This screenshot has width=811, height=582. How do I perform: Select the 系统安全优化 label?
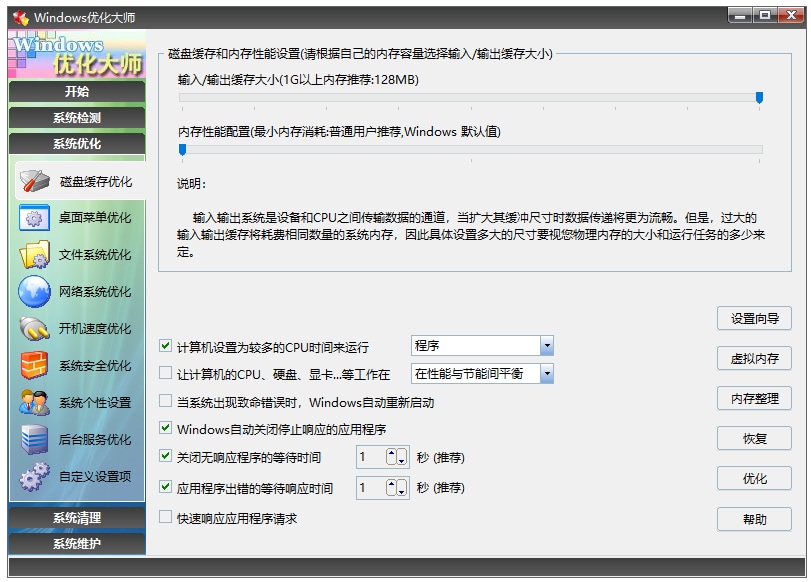coord(95,366)
